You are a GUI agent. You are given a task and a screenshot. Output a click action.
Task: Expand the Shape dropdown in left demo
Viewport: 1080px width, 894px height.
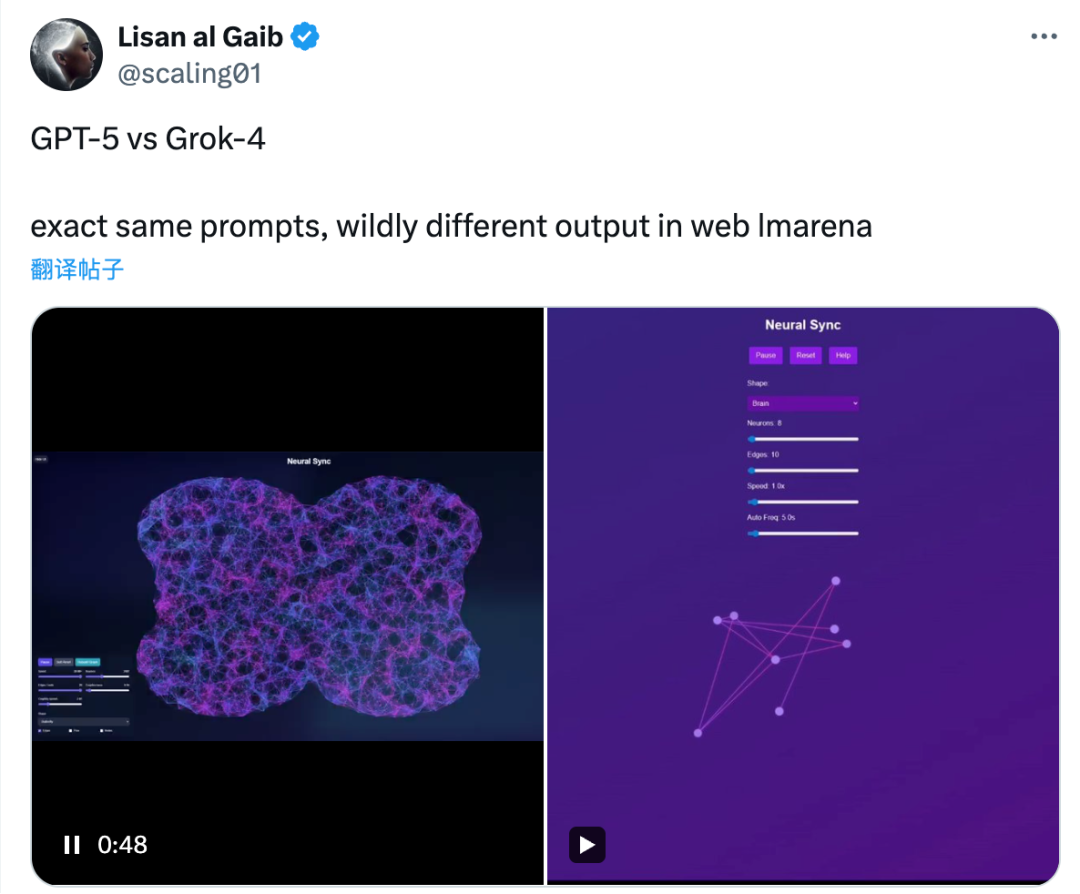tap(84, 722)
